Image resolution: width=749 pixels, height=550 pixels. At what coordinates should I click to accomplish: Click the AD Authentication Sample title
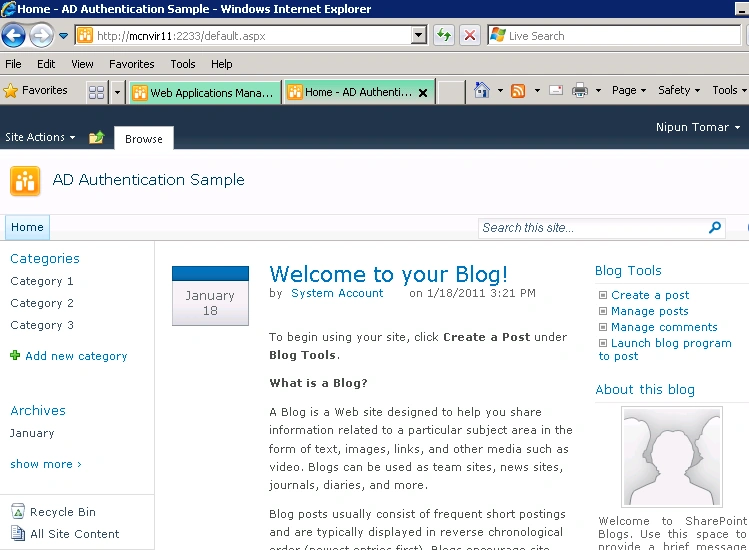tap(149, 180)
